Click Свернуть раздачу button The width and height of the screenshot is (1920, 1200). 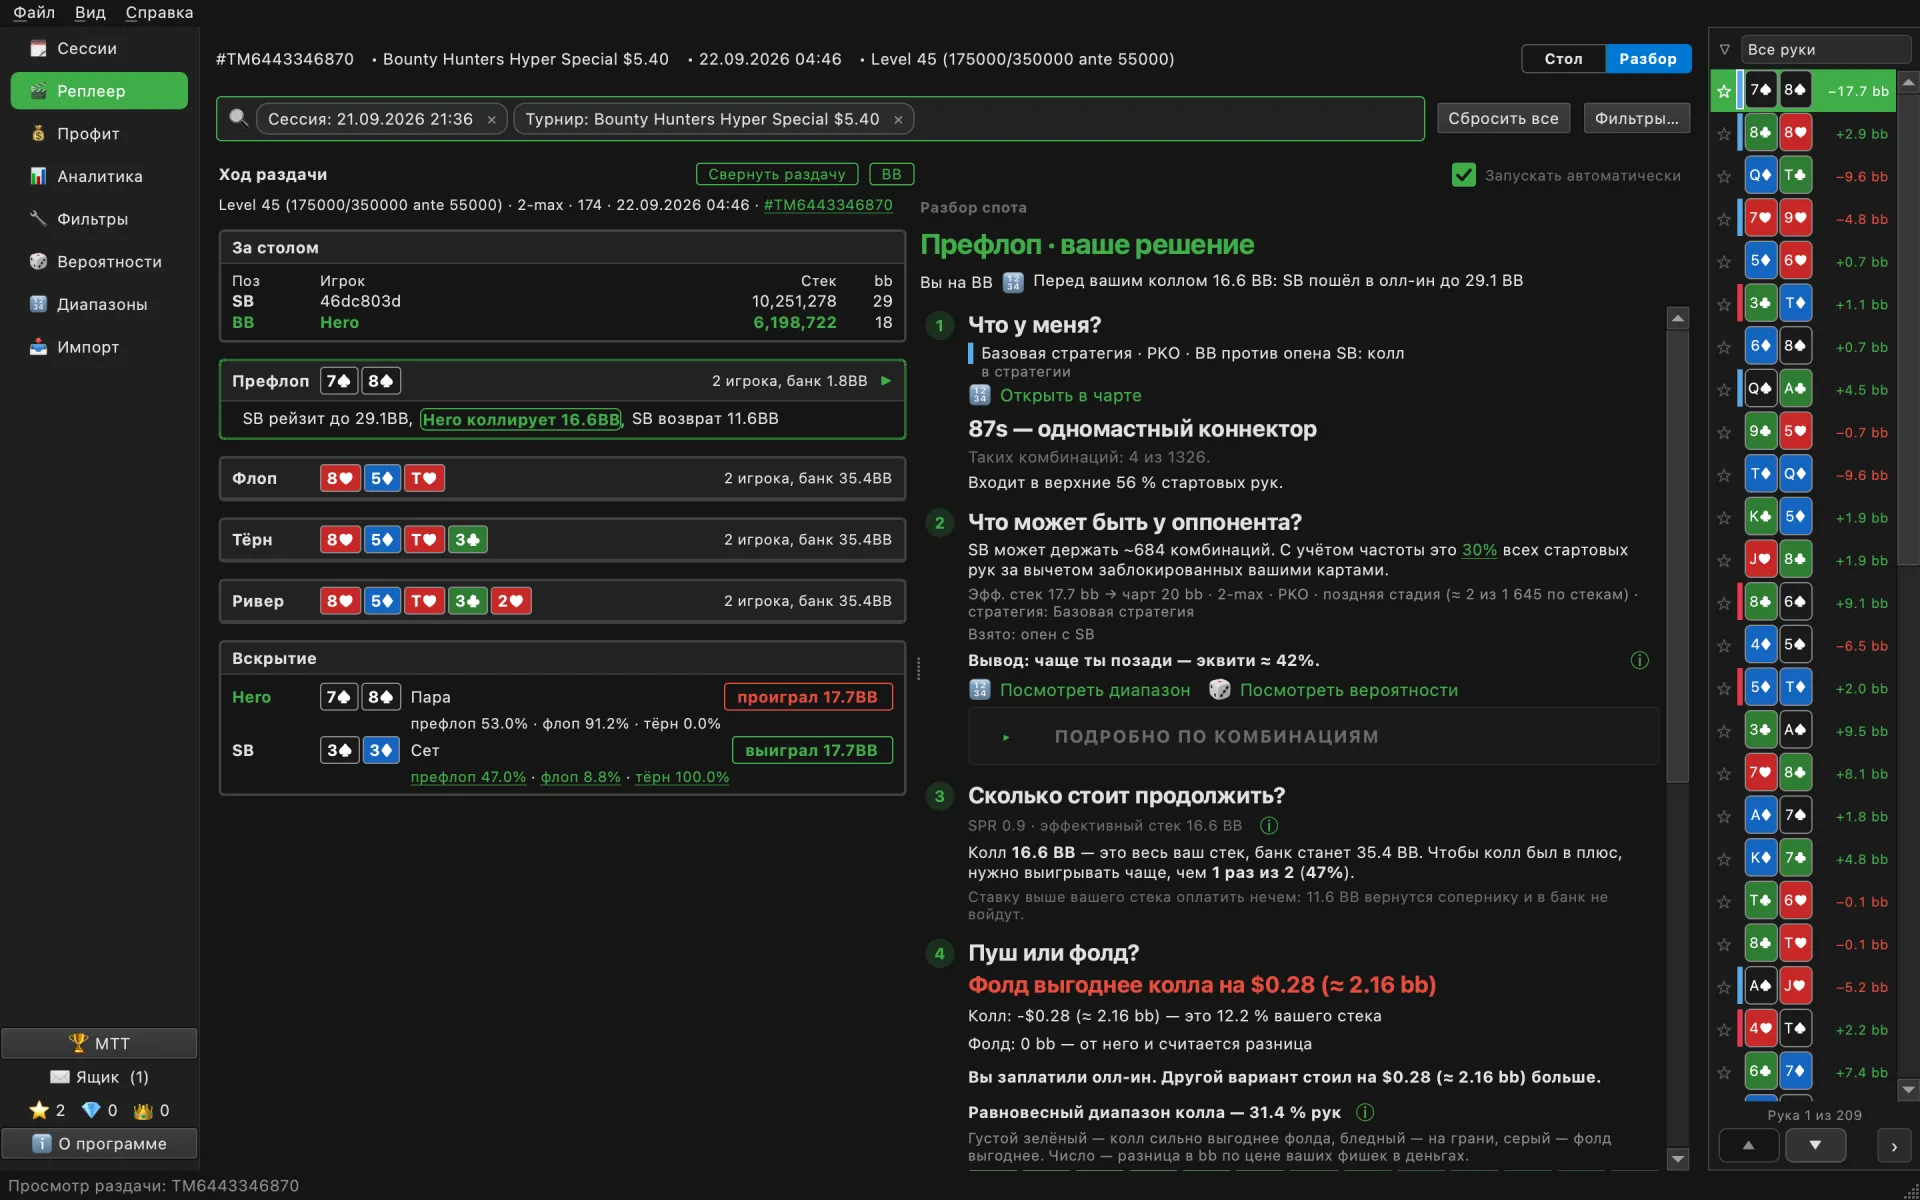coord(777,174)
